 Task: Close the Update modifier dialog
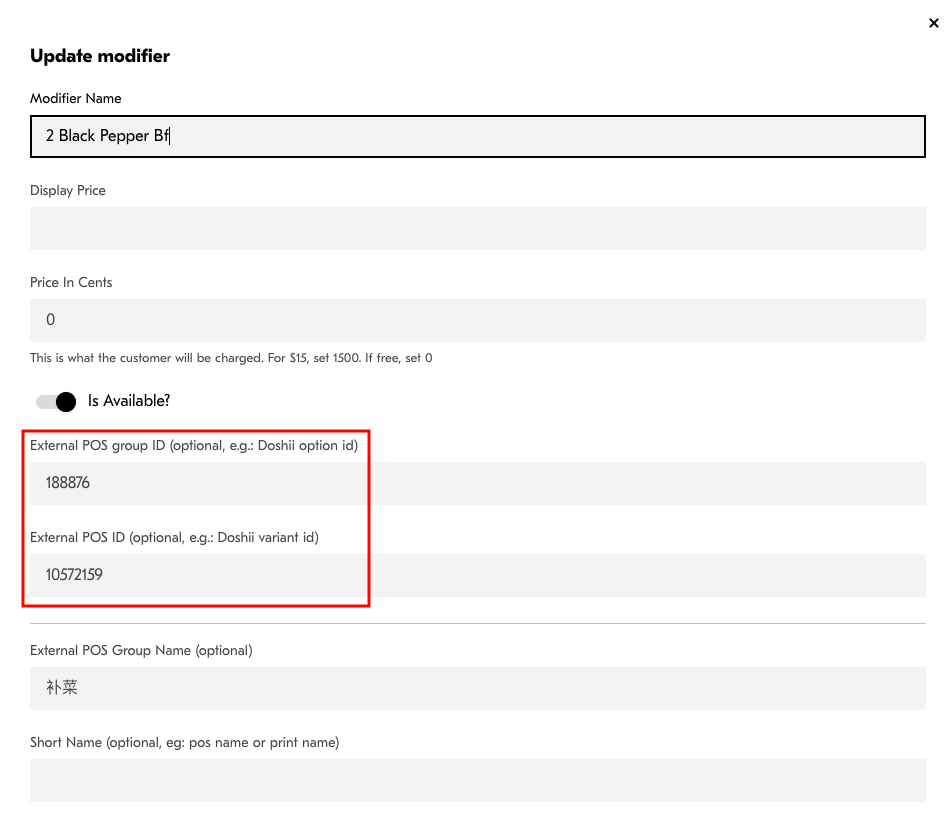[x=933, y=22]
